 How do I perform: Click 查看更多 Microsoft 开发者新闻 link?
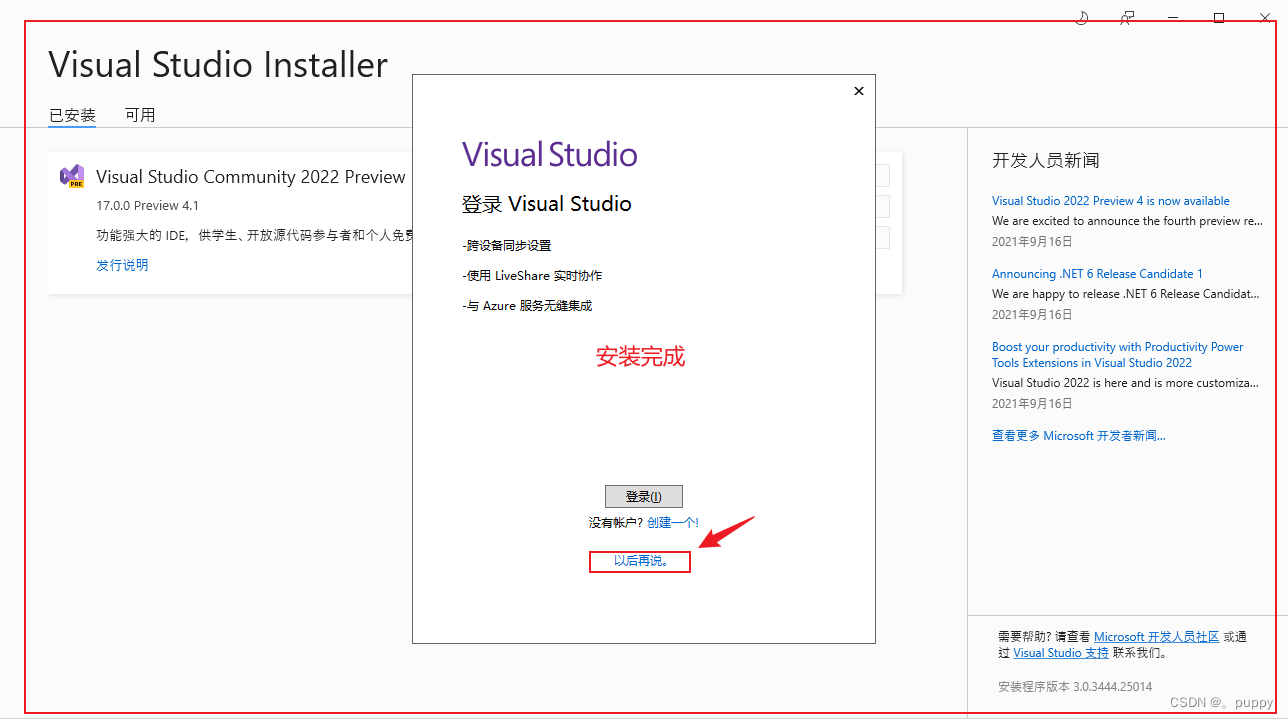click(1079, 435)
